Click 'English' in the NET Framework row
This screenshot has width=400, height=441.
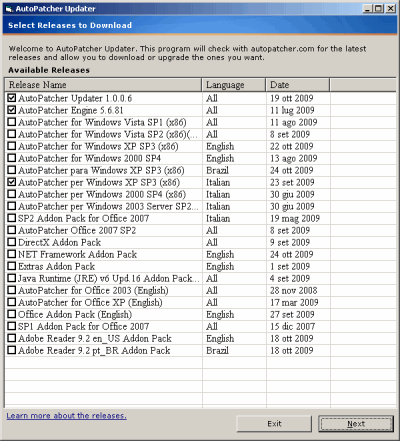(220, 254)
